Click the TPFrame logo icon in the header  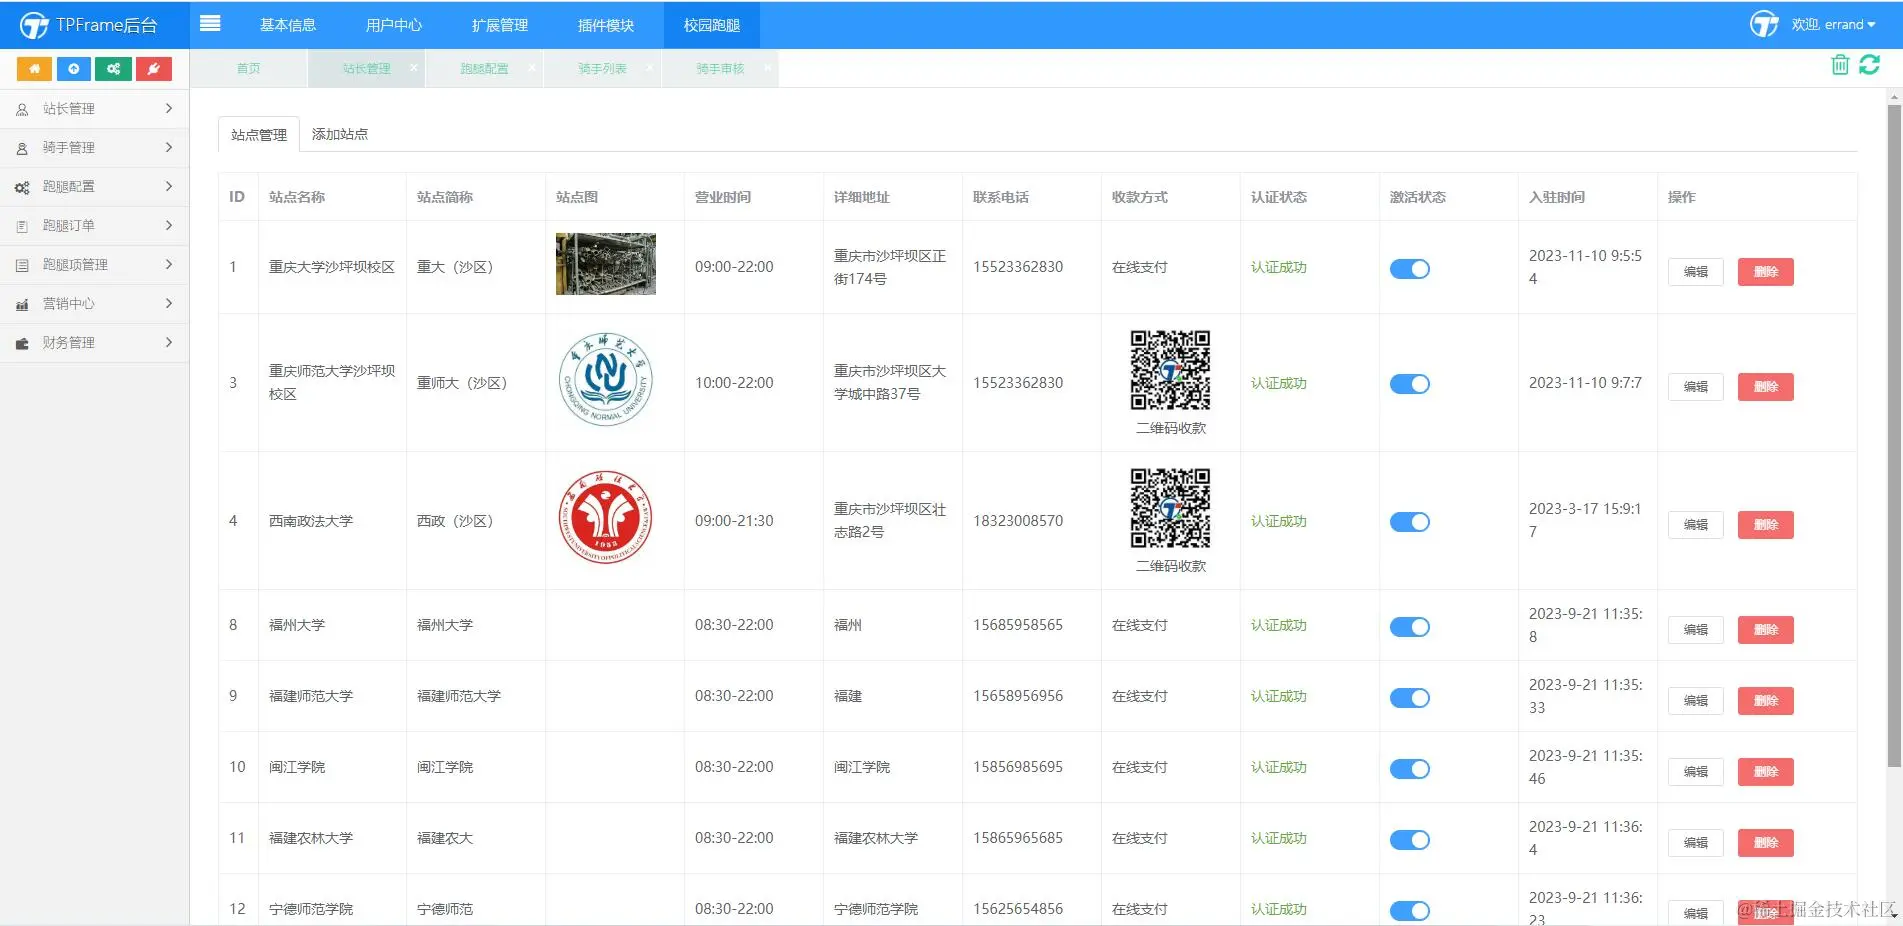click(x=34, y=25)
